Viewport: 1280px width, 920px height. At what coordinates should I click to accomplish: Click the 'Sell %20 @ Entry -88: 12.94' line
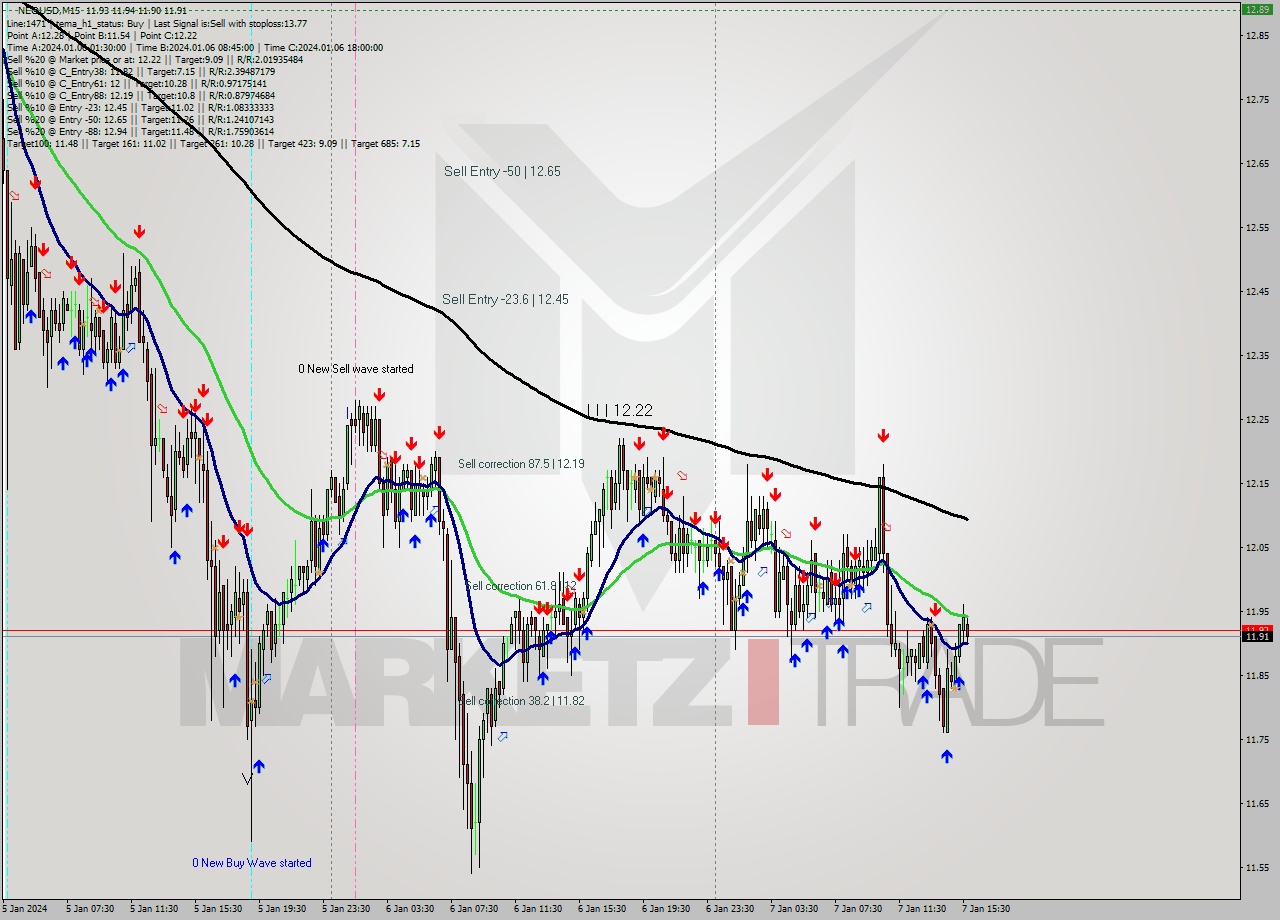click(x=140, y=131)
